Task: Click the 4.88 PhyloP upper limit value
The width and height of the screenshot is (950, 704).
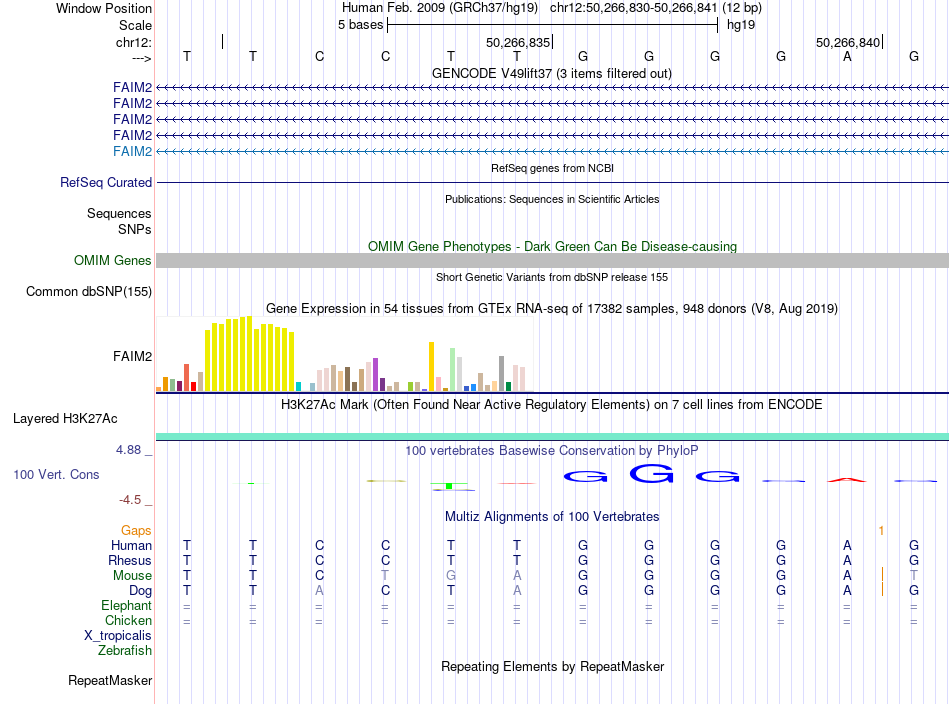Action: point(128,450)
